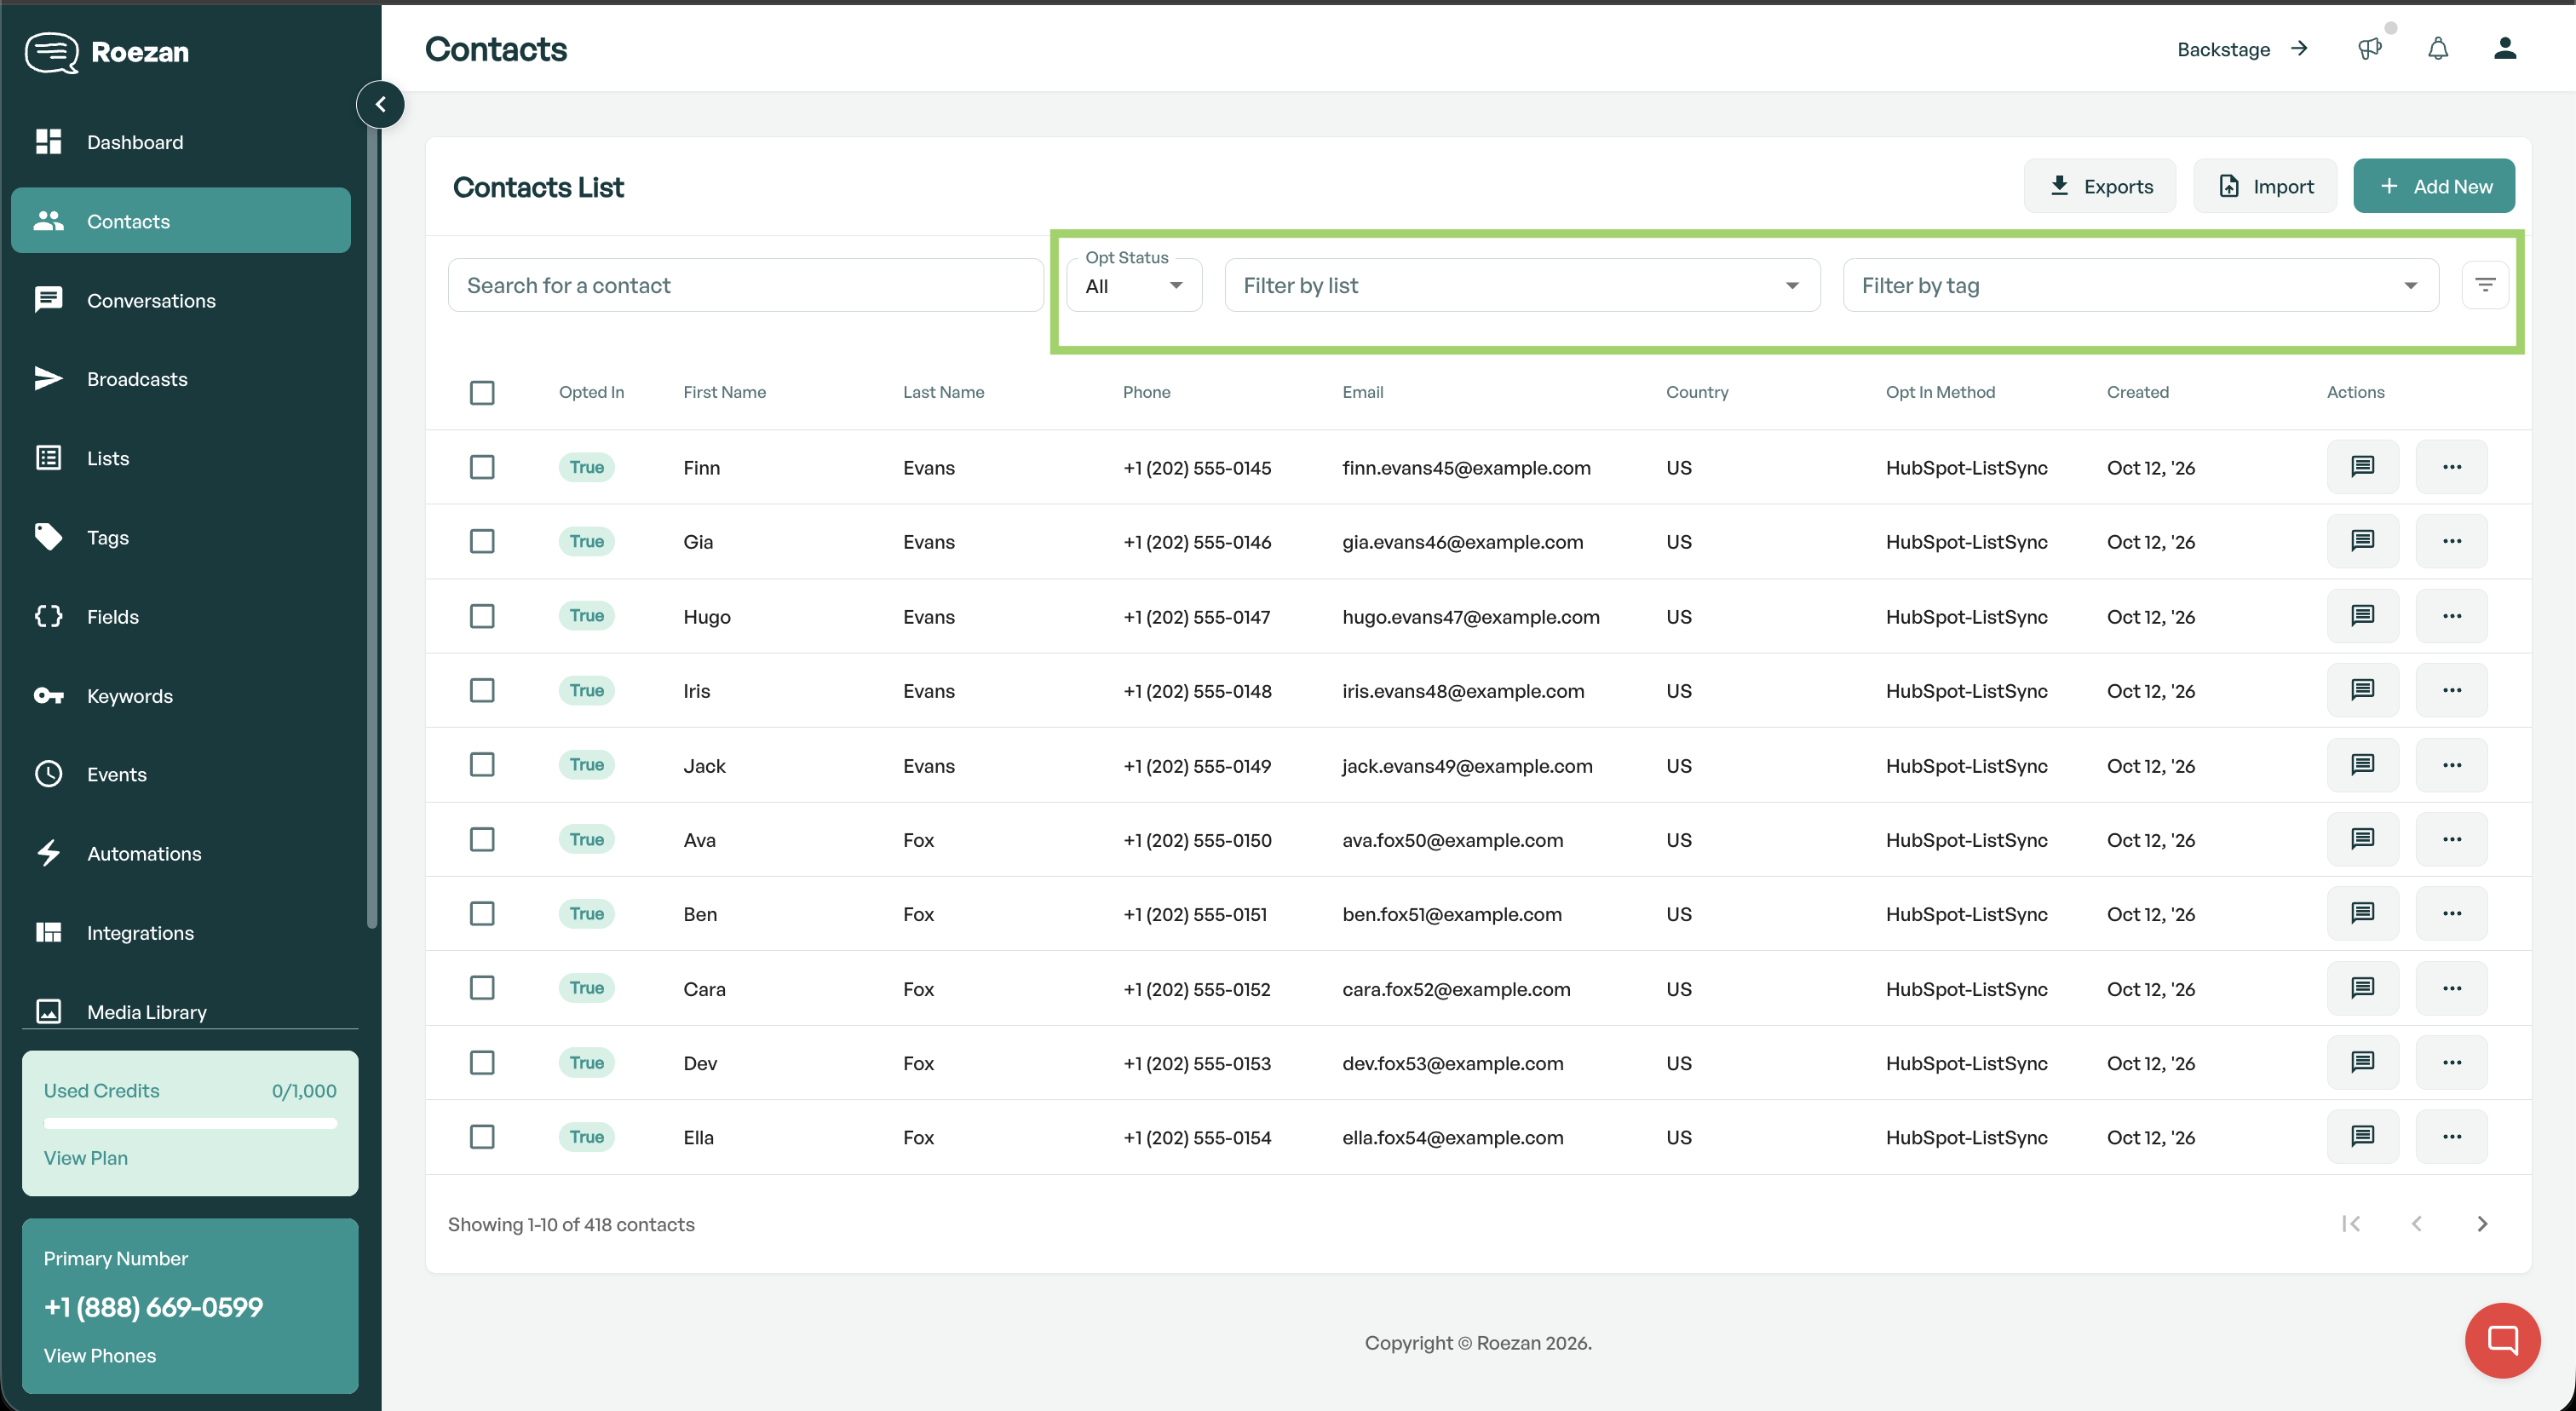Select the checkbox for Ella Fox
This screenshot has height=1411, width=2576.
tap(482, 1137)
